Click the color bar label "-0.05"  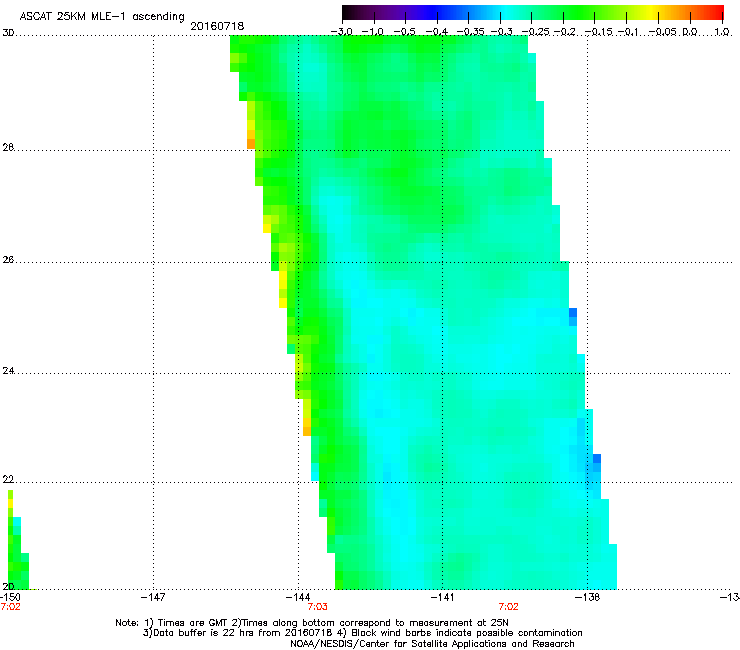pyautogui.click(x=663, y=32)
